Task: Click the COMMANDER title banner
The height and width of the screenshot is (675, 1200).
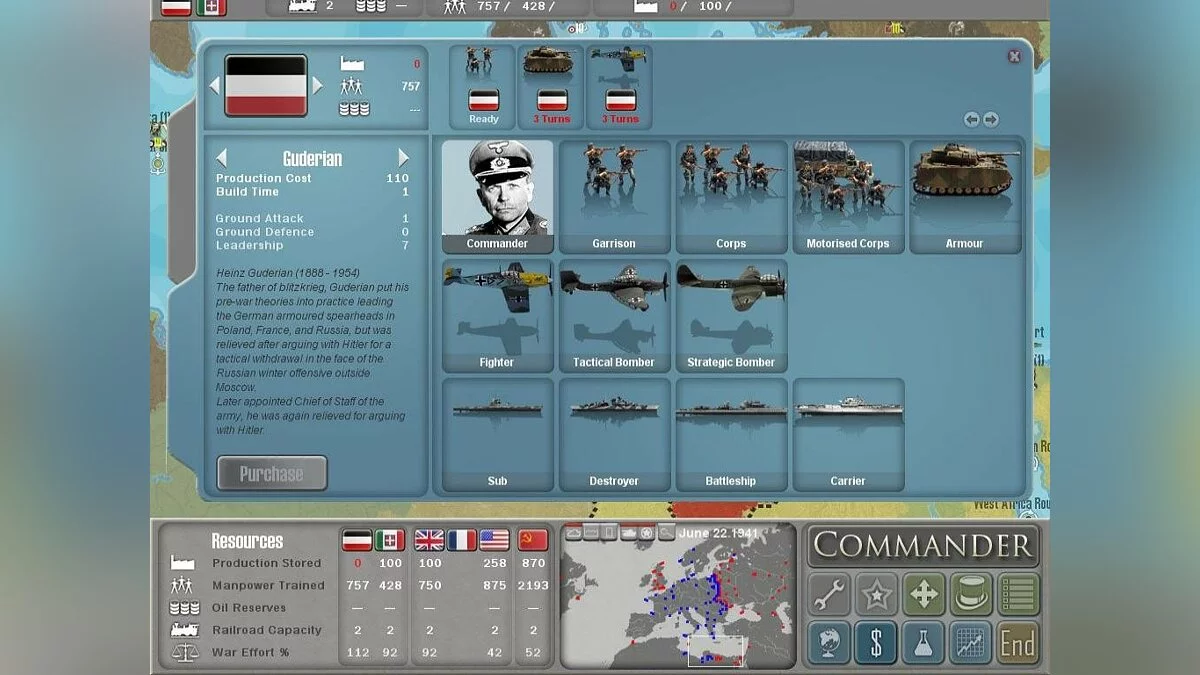Action: (924, 546)
